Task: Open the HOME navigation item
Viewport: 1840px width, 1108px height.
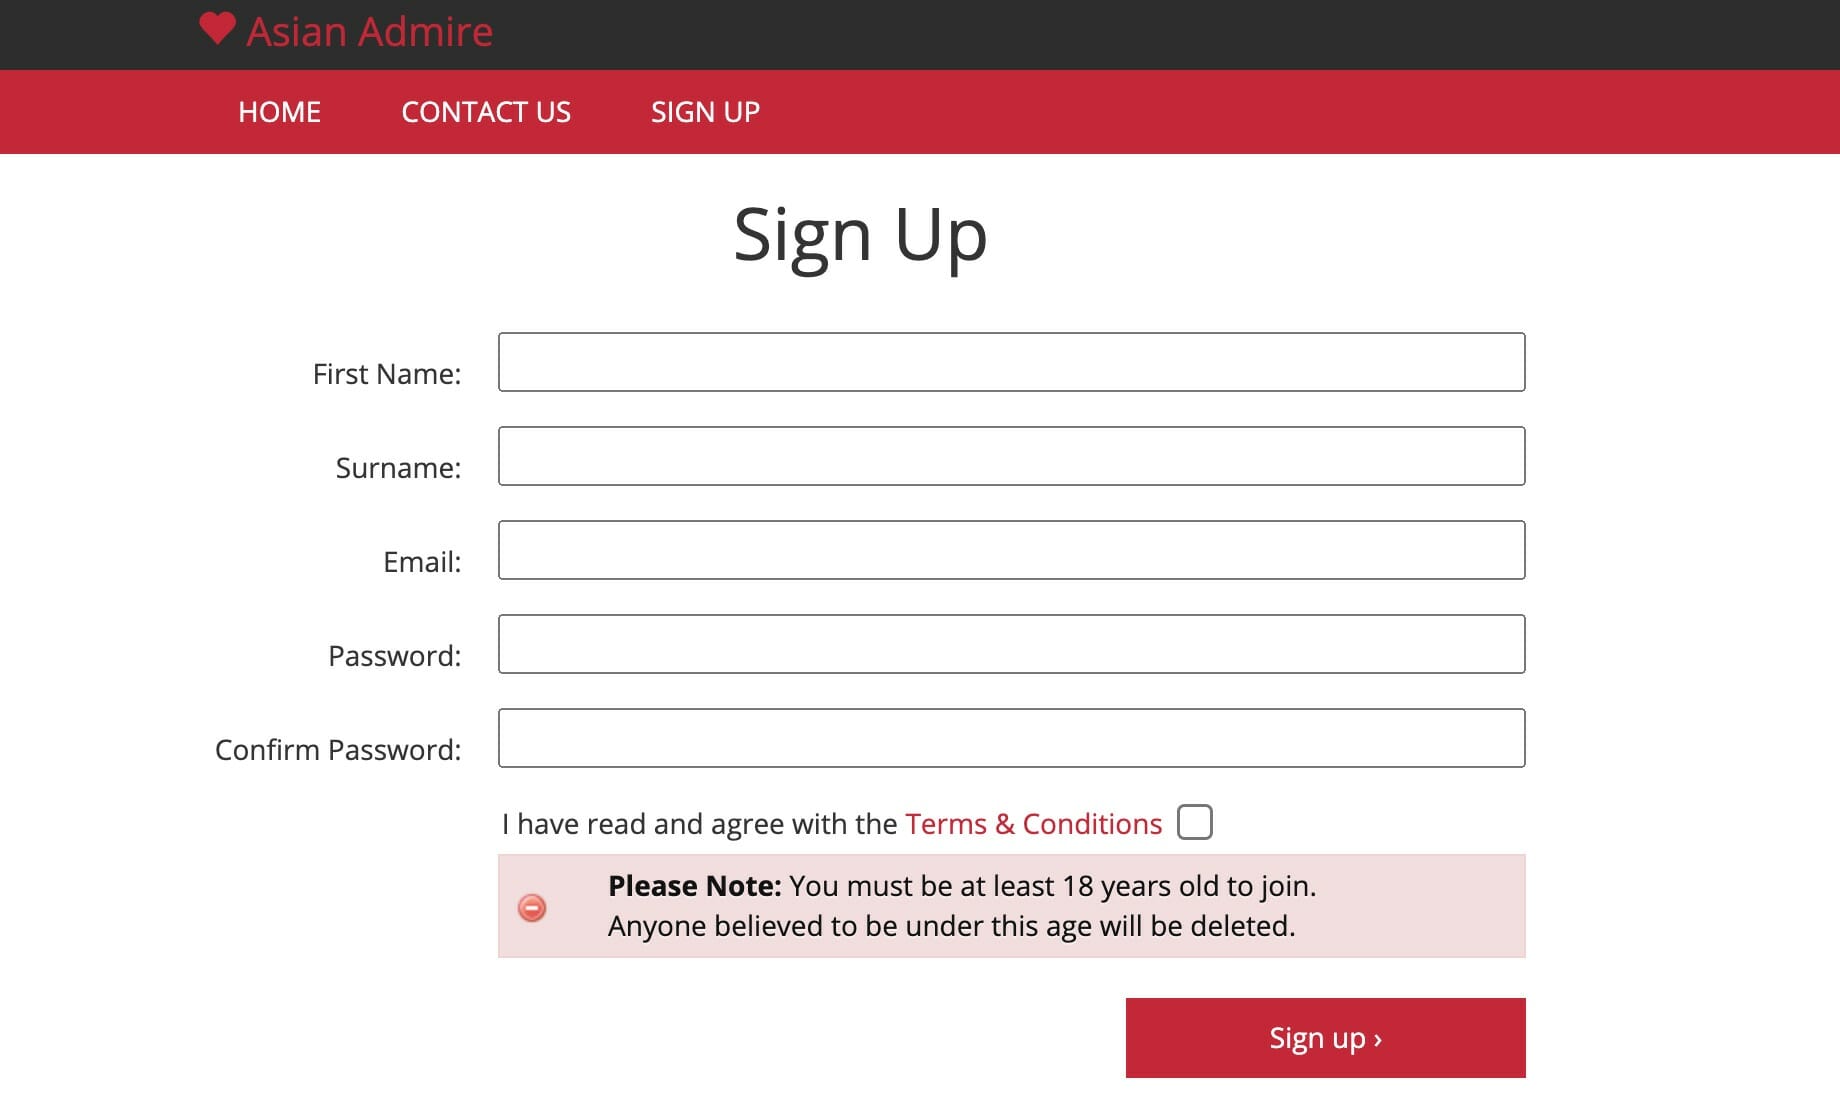Action: click(279, 112)
